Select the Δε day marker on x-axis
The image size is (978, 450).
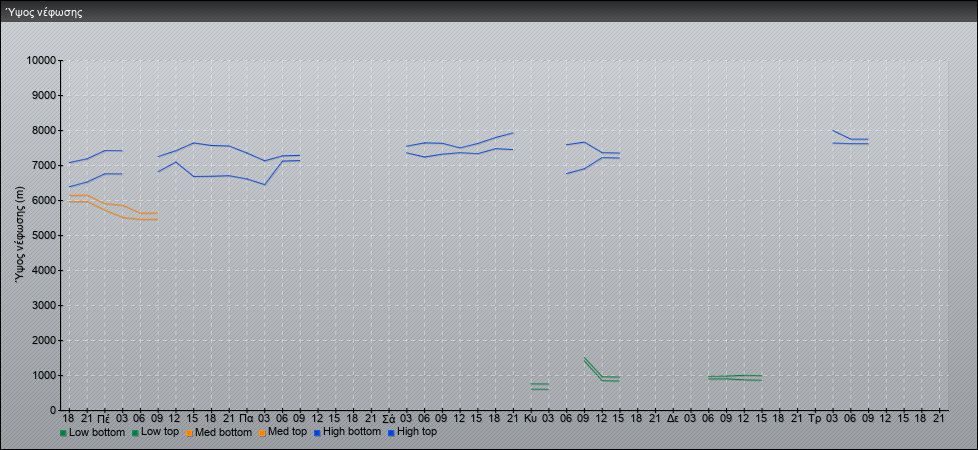point(672,417)
